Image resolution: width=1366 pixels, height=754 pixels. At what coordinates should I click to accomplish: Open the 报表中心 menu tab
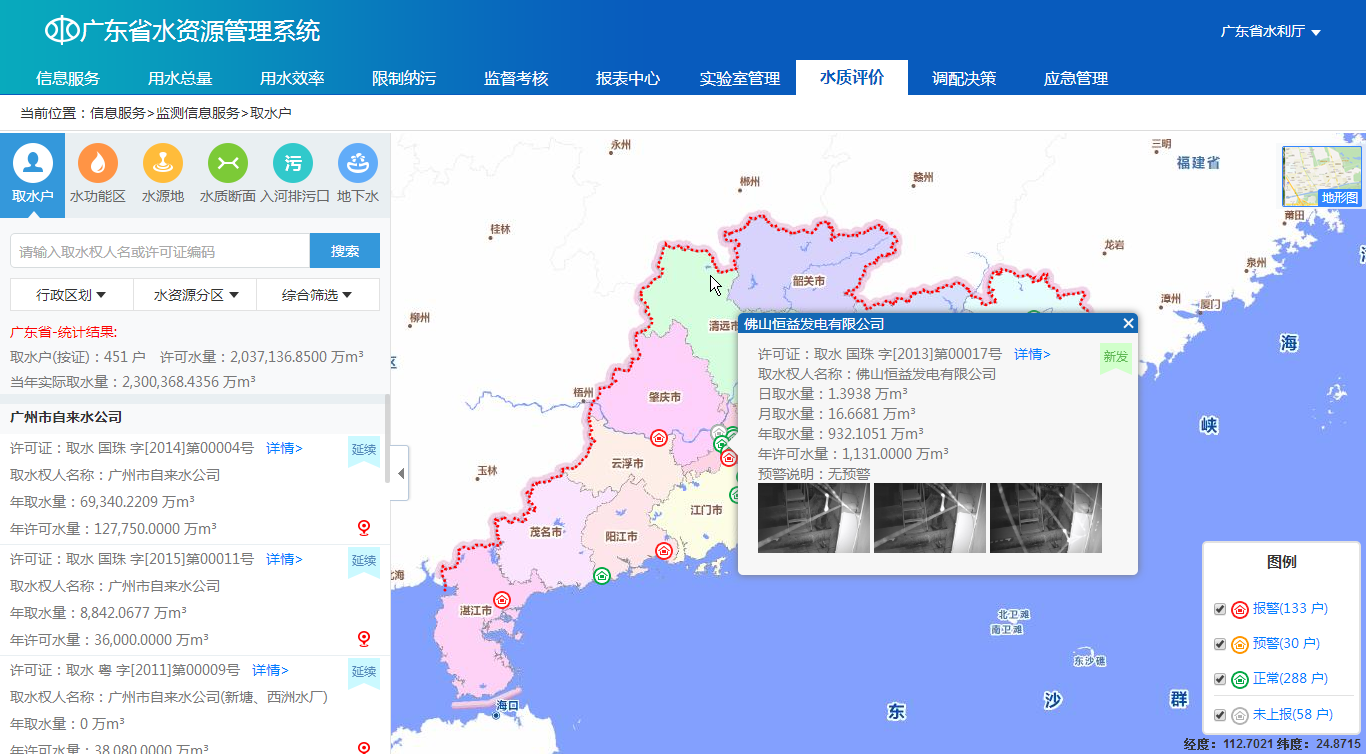[628, 78]
